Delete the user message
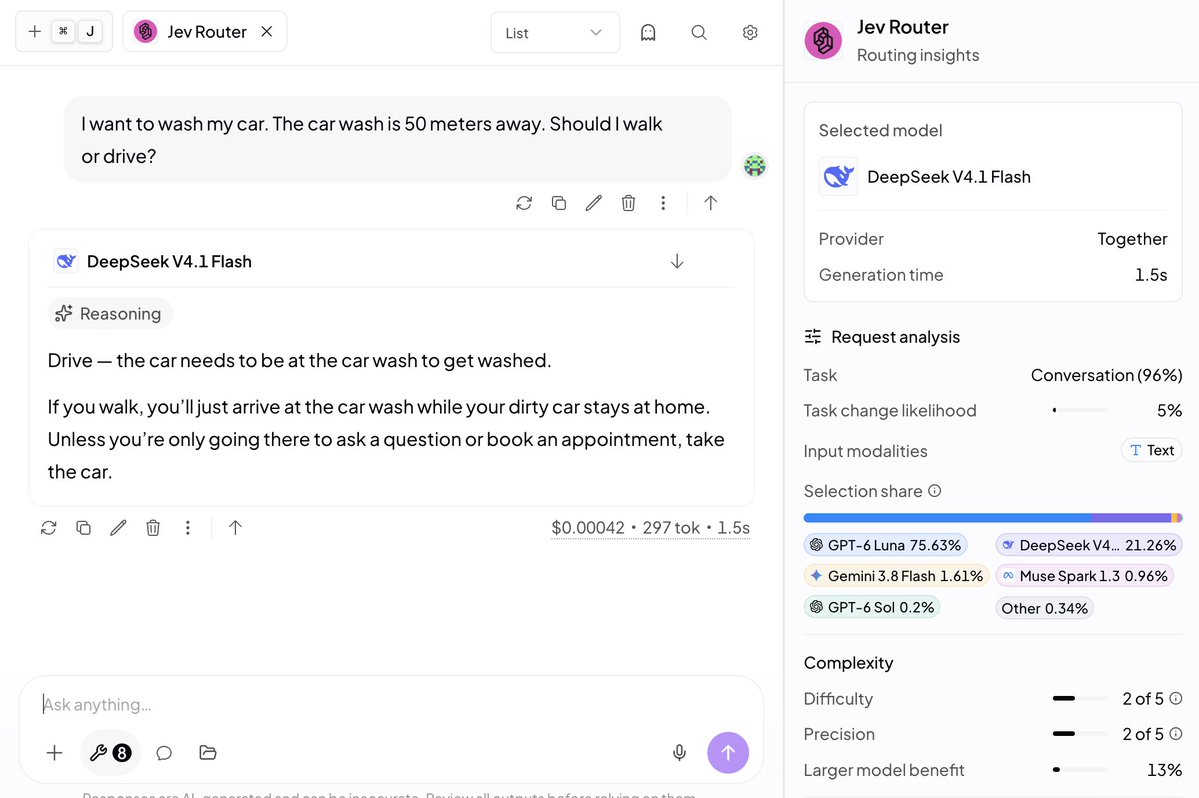Screen dimensions: 1199x798 [x=629, y=203]
